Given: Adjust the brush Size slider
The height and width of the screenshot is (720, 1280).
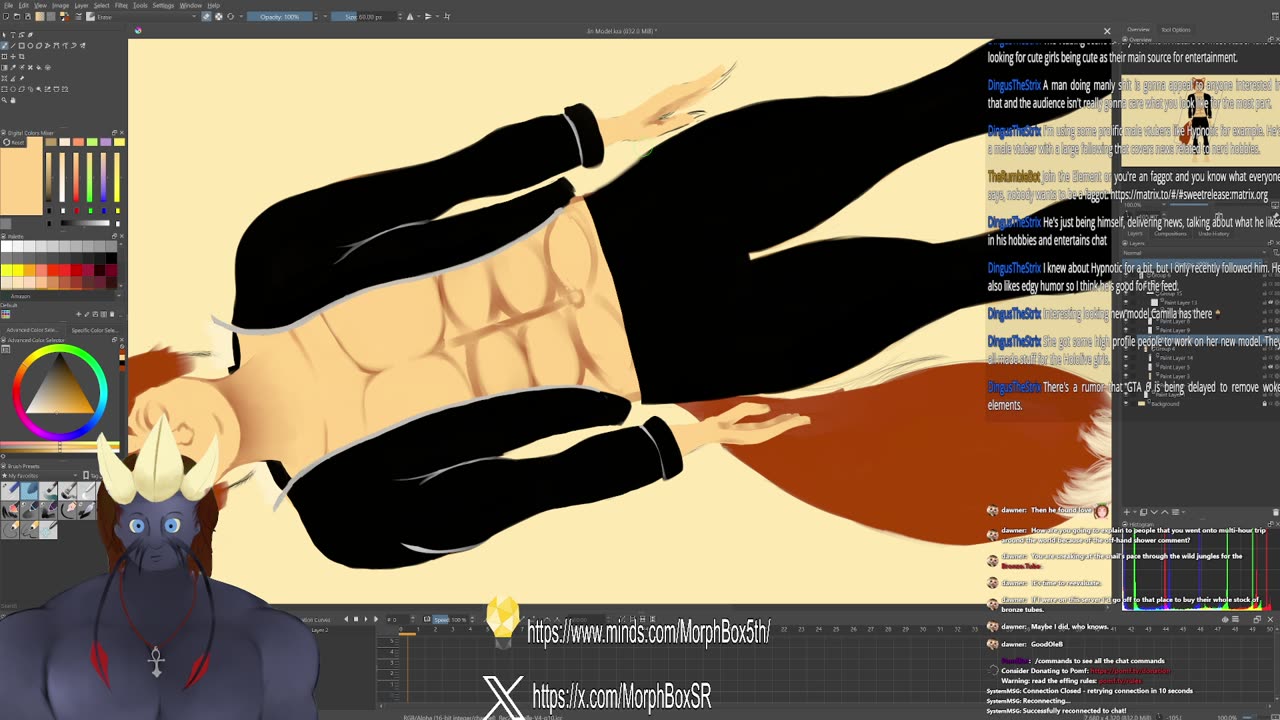Looking at the screenshot, I should point(366,17).
